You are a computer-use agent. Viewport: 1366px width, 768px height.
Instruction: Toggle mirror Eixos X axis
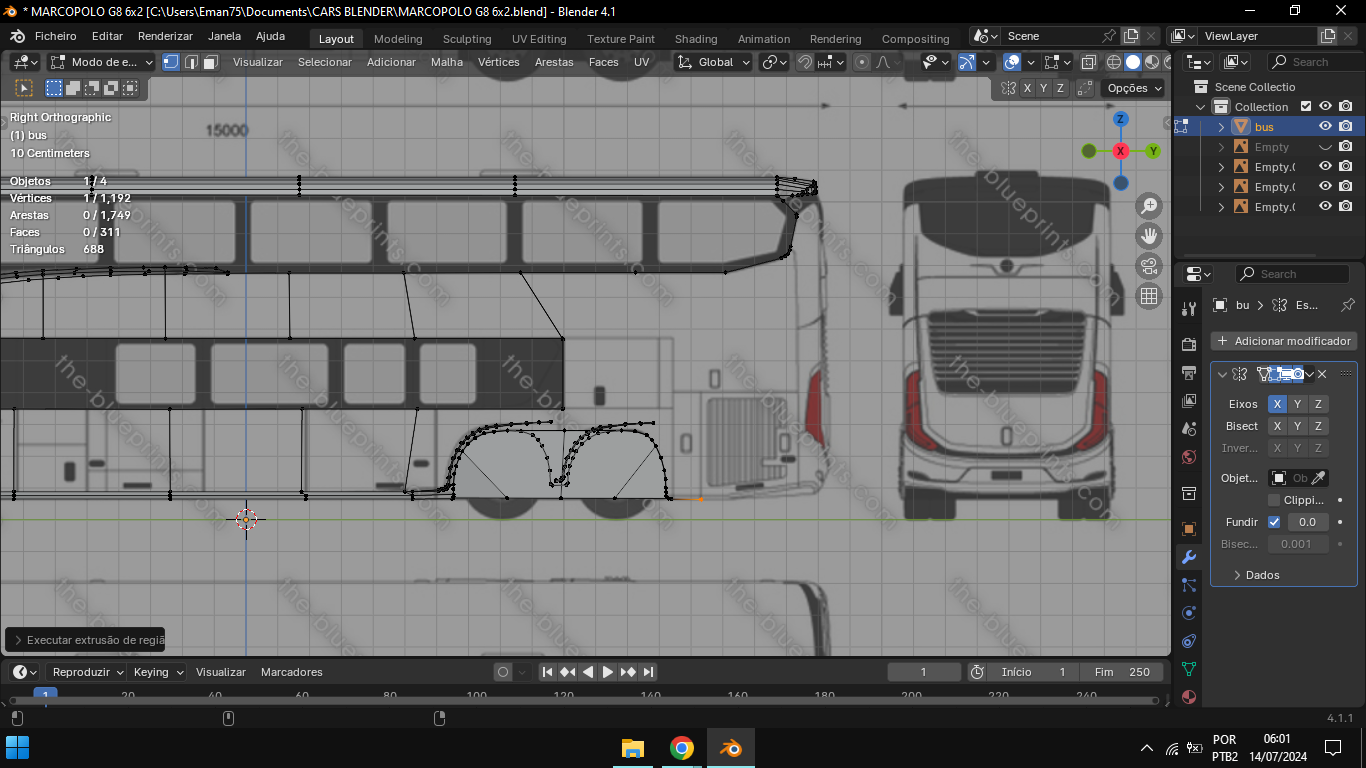click(x=1277, y=404)
